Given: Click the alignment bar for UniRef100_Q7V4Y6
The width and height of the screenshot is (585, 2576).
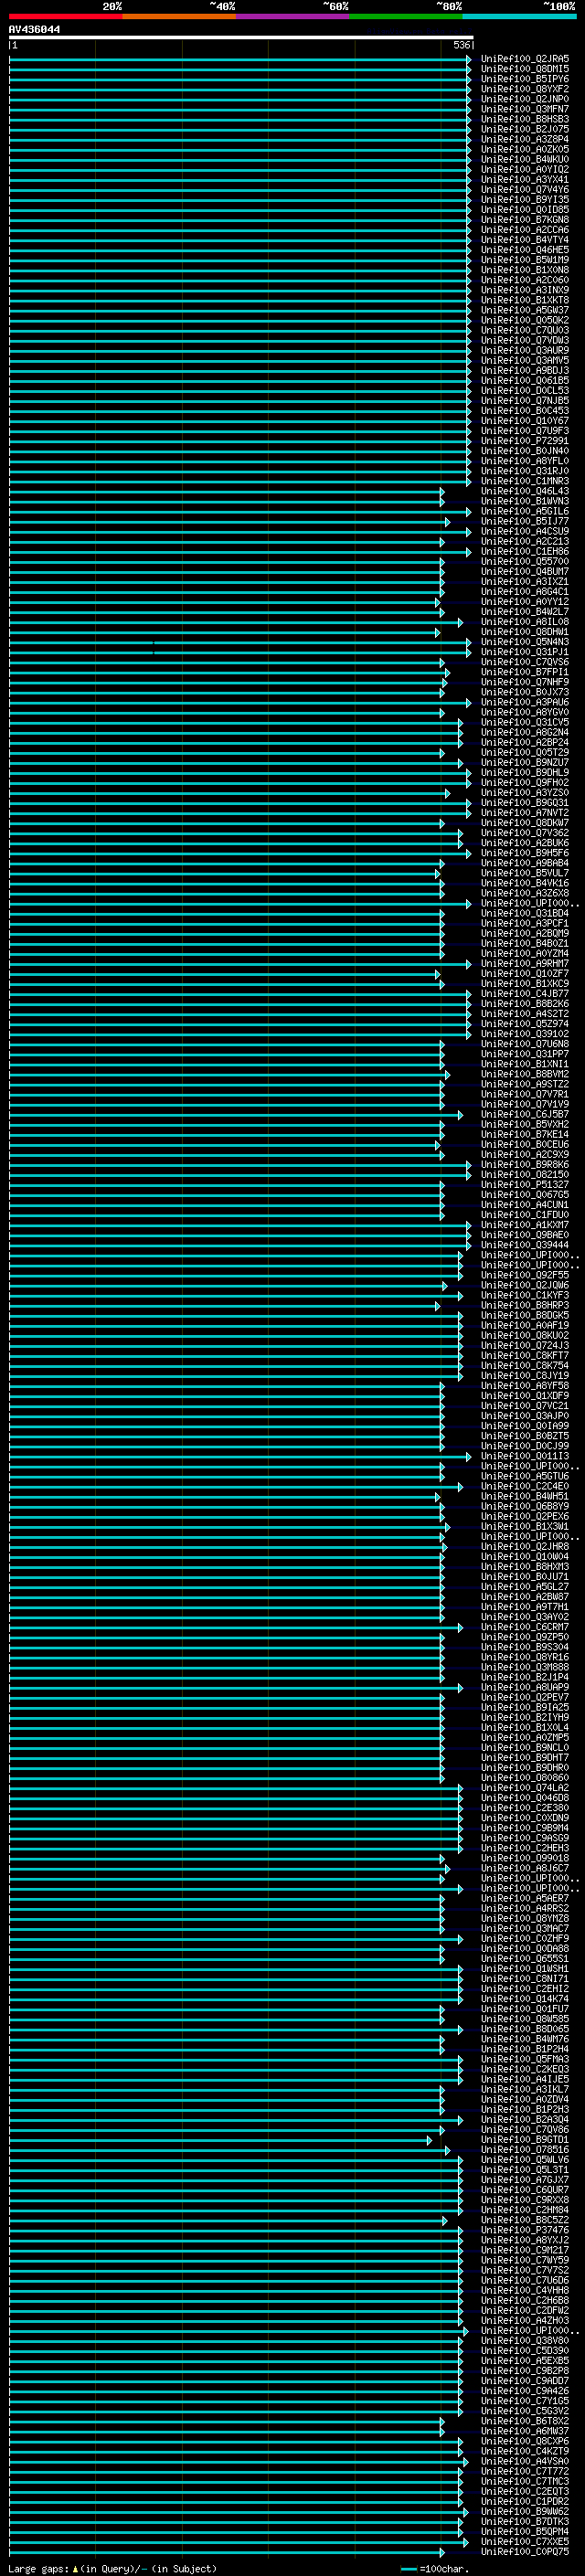Looking at the screenshot, I should click(x=240, y=190).
